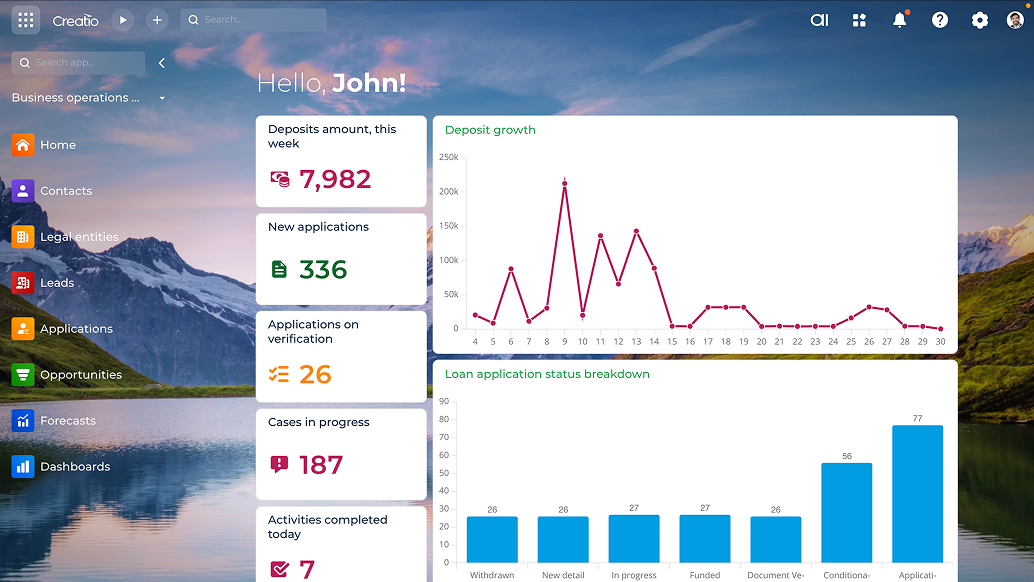Viewport: 1034px width, 582px height.
Task: Open the Leads section
Action: pyautogui.click(x=57, y=283)
